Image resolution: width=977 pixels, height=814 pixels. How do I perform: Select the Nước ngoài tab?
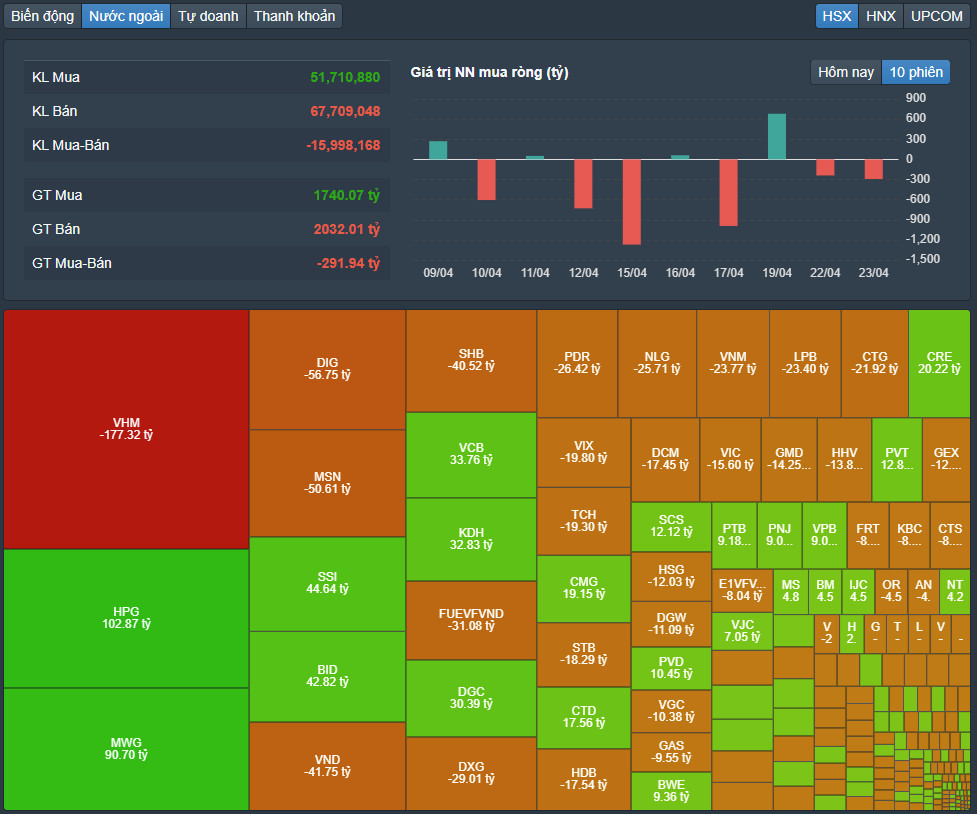coord(126,16)
